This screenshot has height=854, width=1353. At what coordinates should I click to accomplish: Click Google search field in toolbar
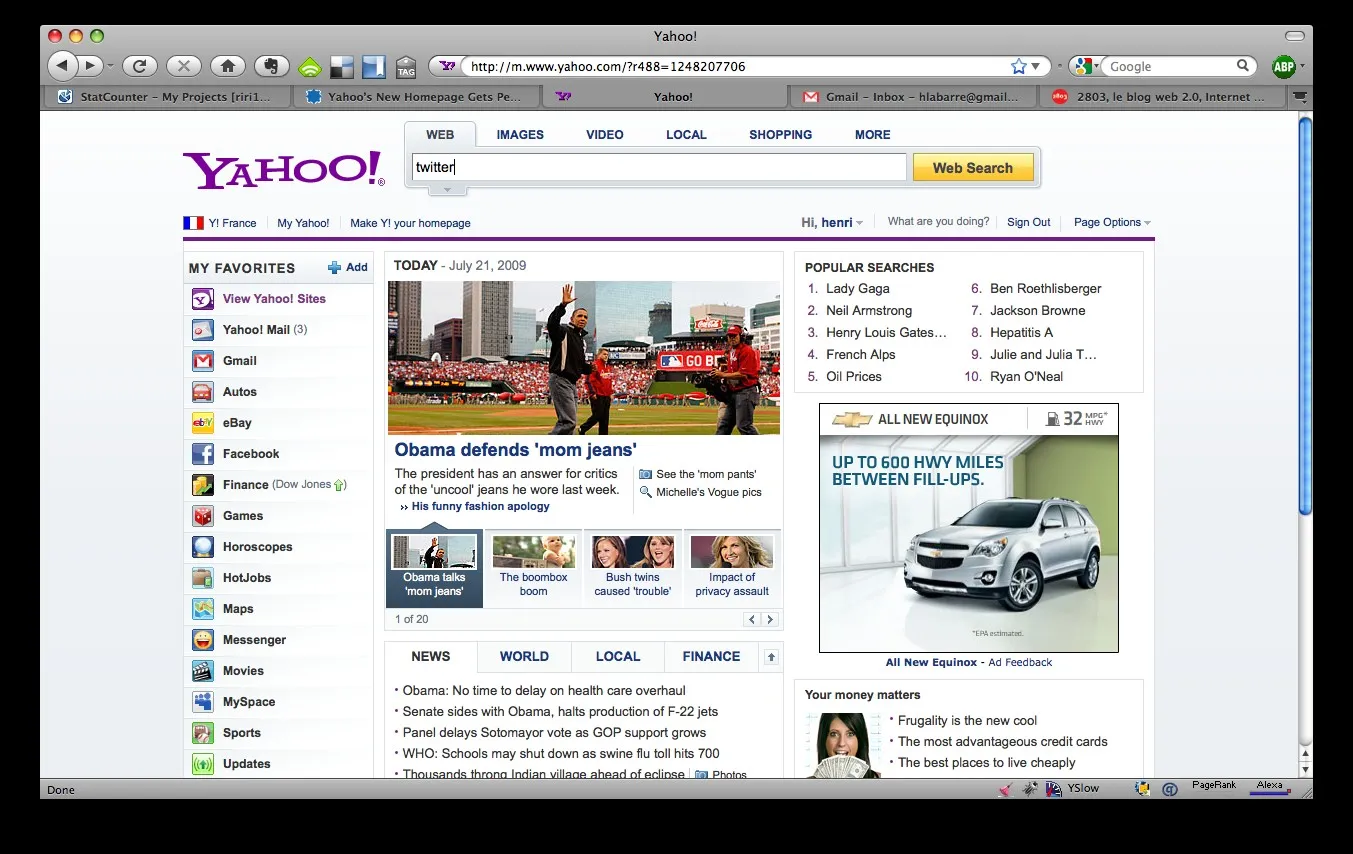[1172, 66]
